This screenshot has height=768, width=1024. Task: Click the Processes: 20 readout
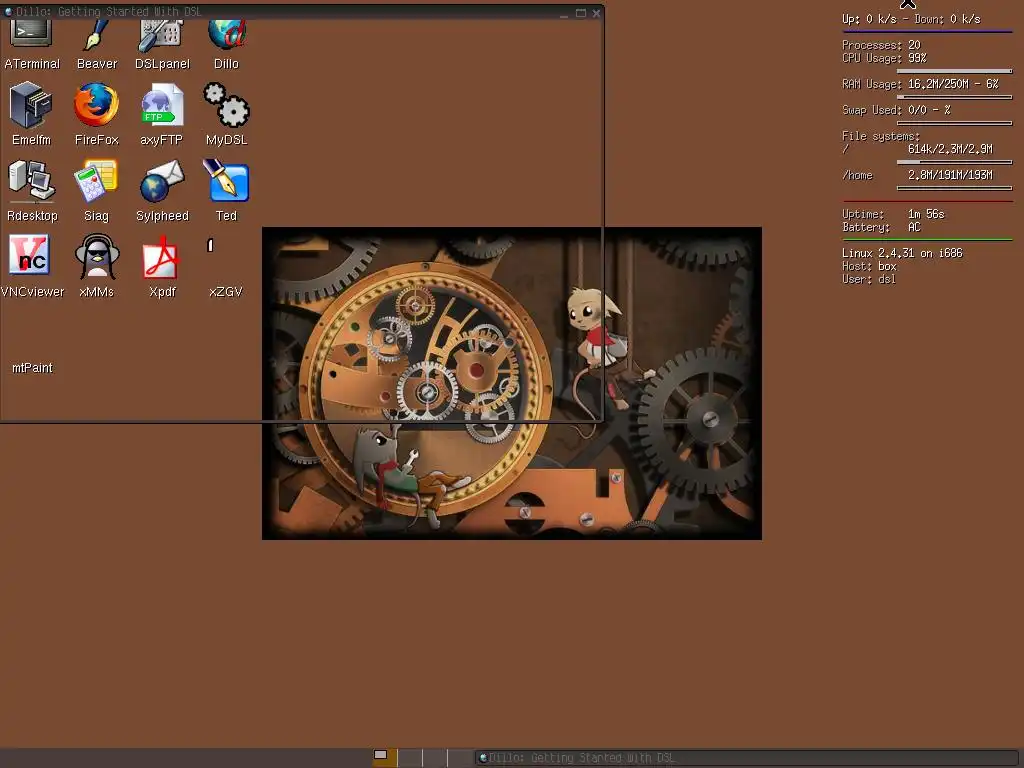pyautogui.click(x=881, y=45)
